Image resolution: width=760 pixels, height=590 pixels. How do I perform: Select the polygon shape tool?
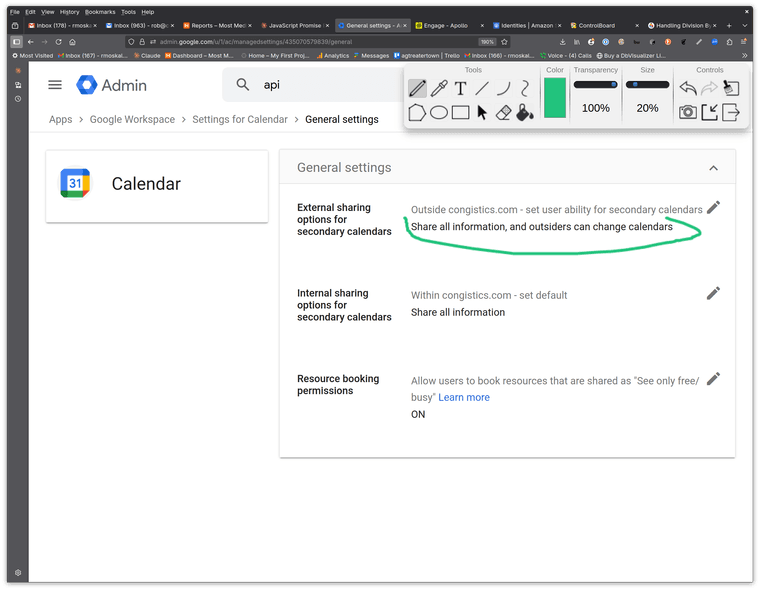(x=417, y=113)
